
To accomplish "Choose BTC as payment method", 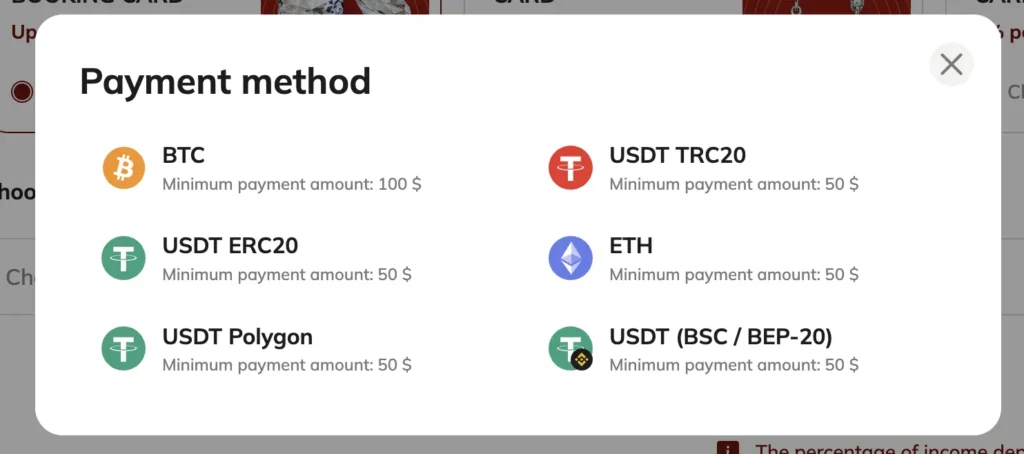I will pos(184,156).
